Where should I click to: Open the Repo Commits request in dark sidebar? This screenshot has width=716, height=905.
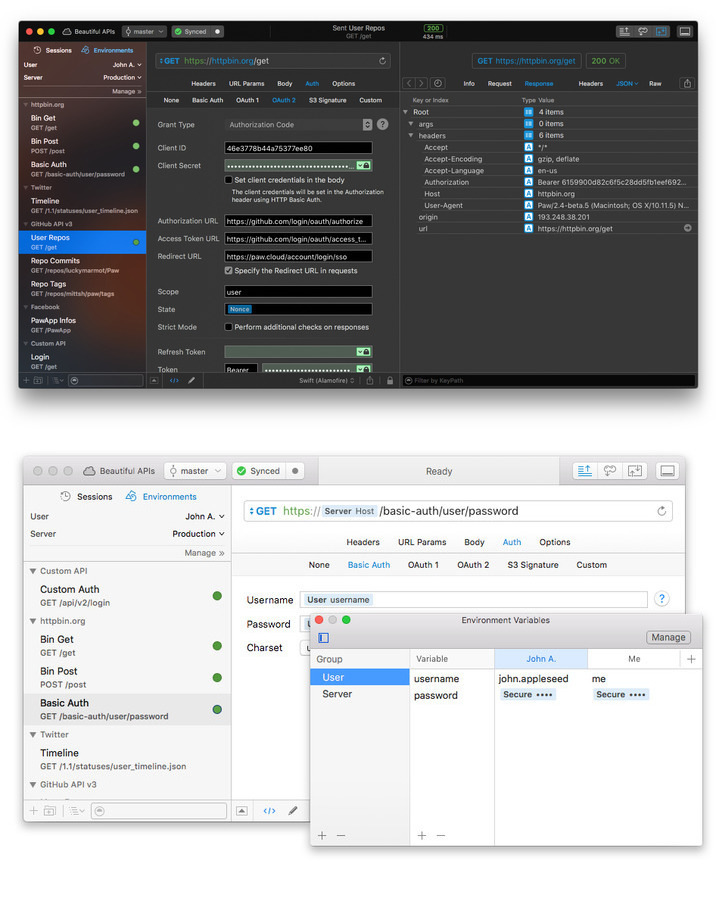click(83, 265)
